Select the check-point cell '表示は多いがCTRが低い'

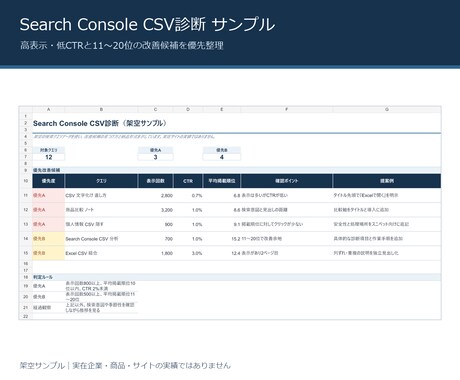287,195
